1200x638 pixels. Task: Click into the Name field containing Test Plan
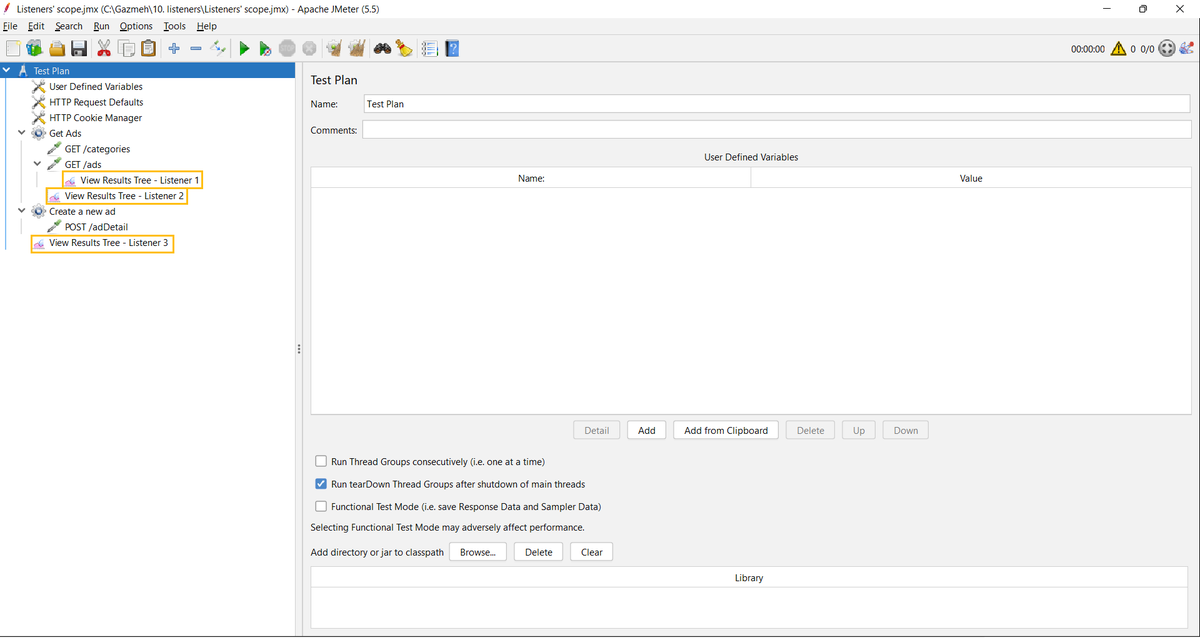pos(776,104)
